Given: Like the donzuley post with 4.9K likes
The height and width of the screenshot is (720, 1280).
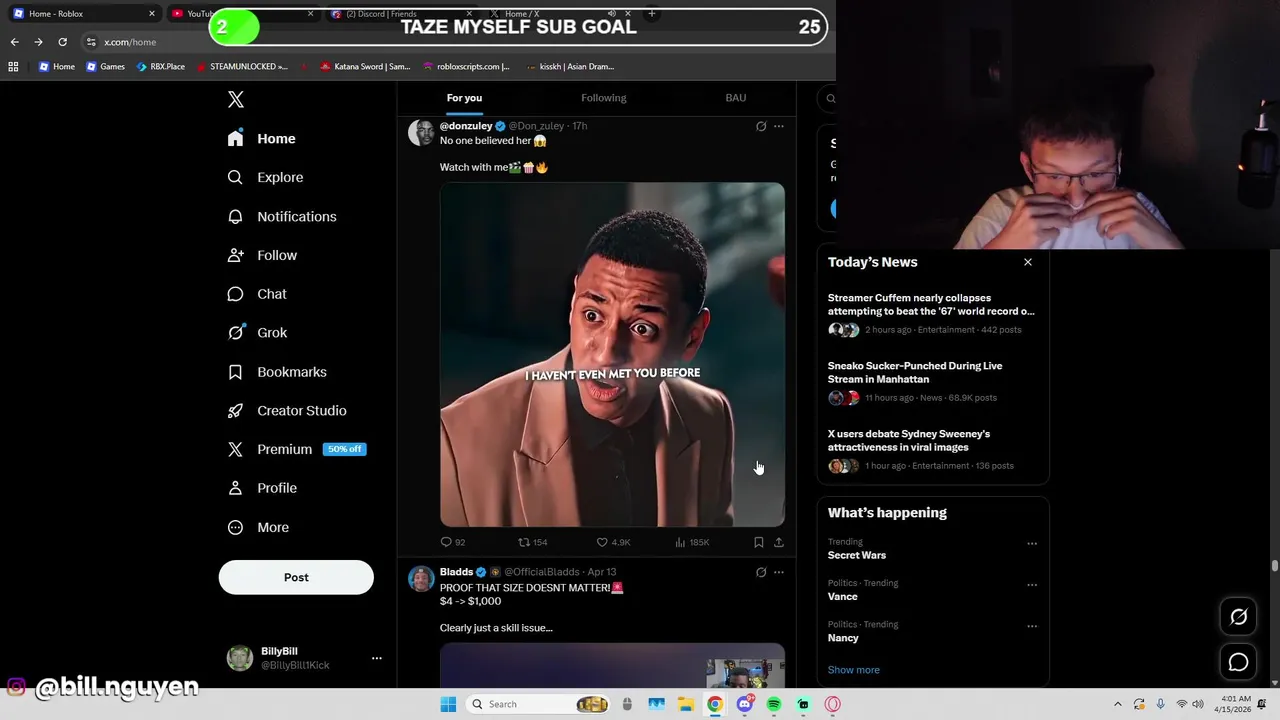Looking at the screenshot, I should [613, 542].
